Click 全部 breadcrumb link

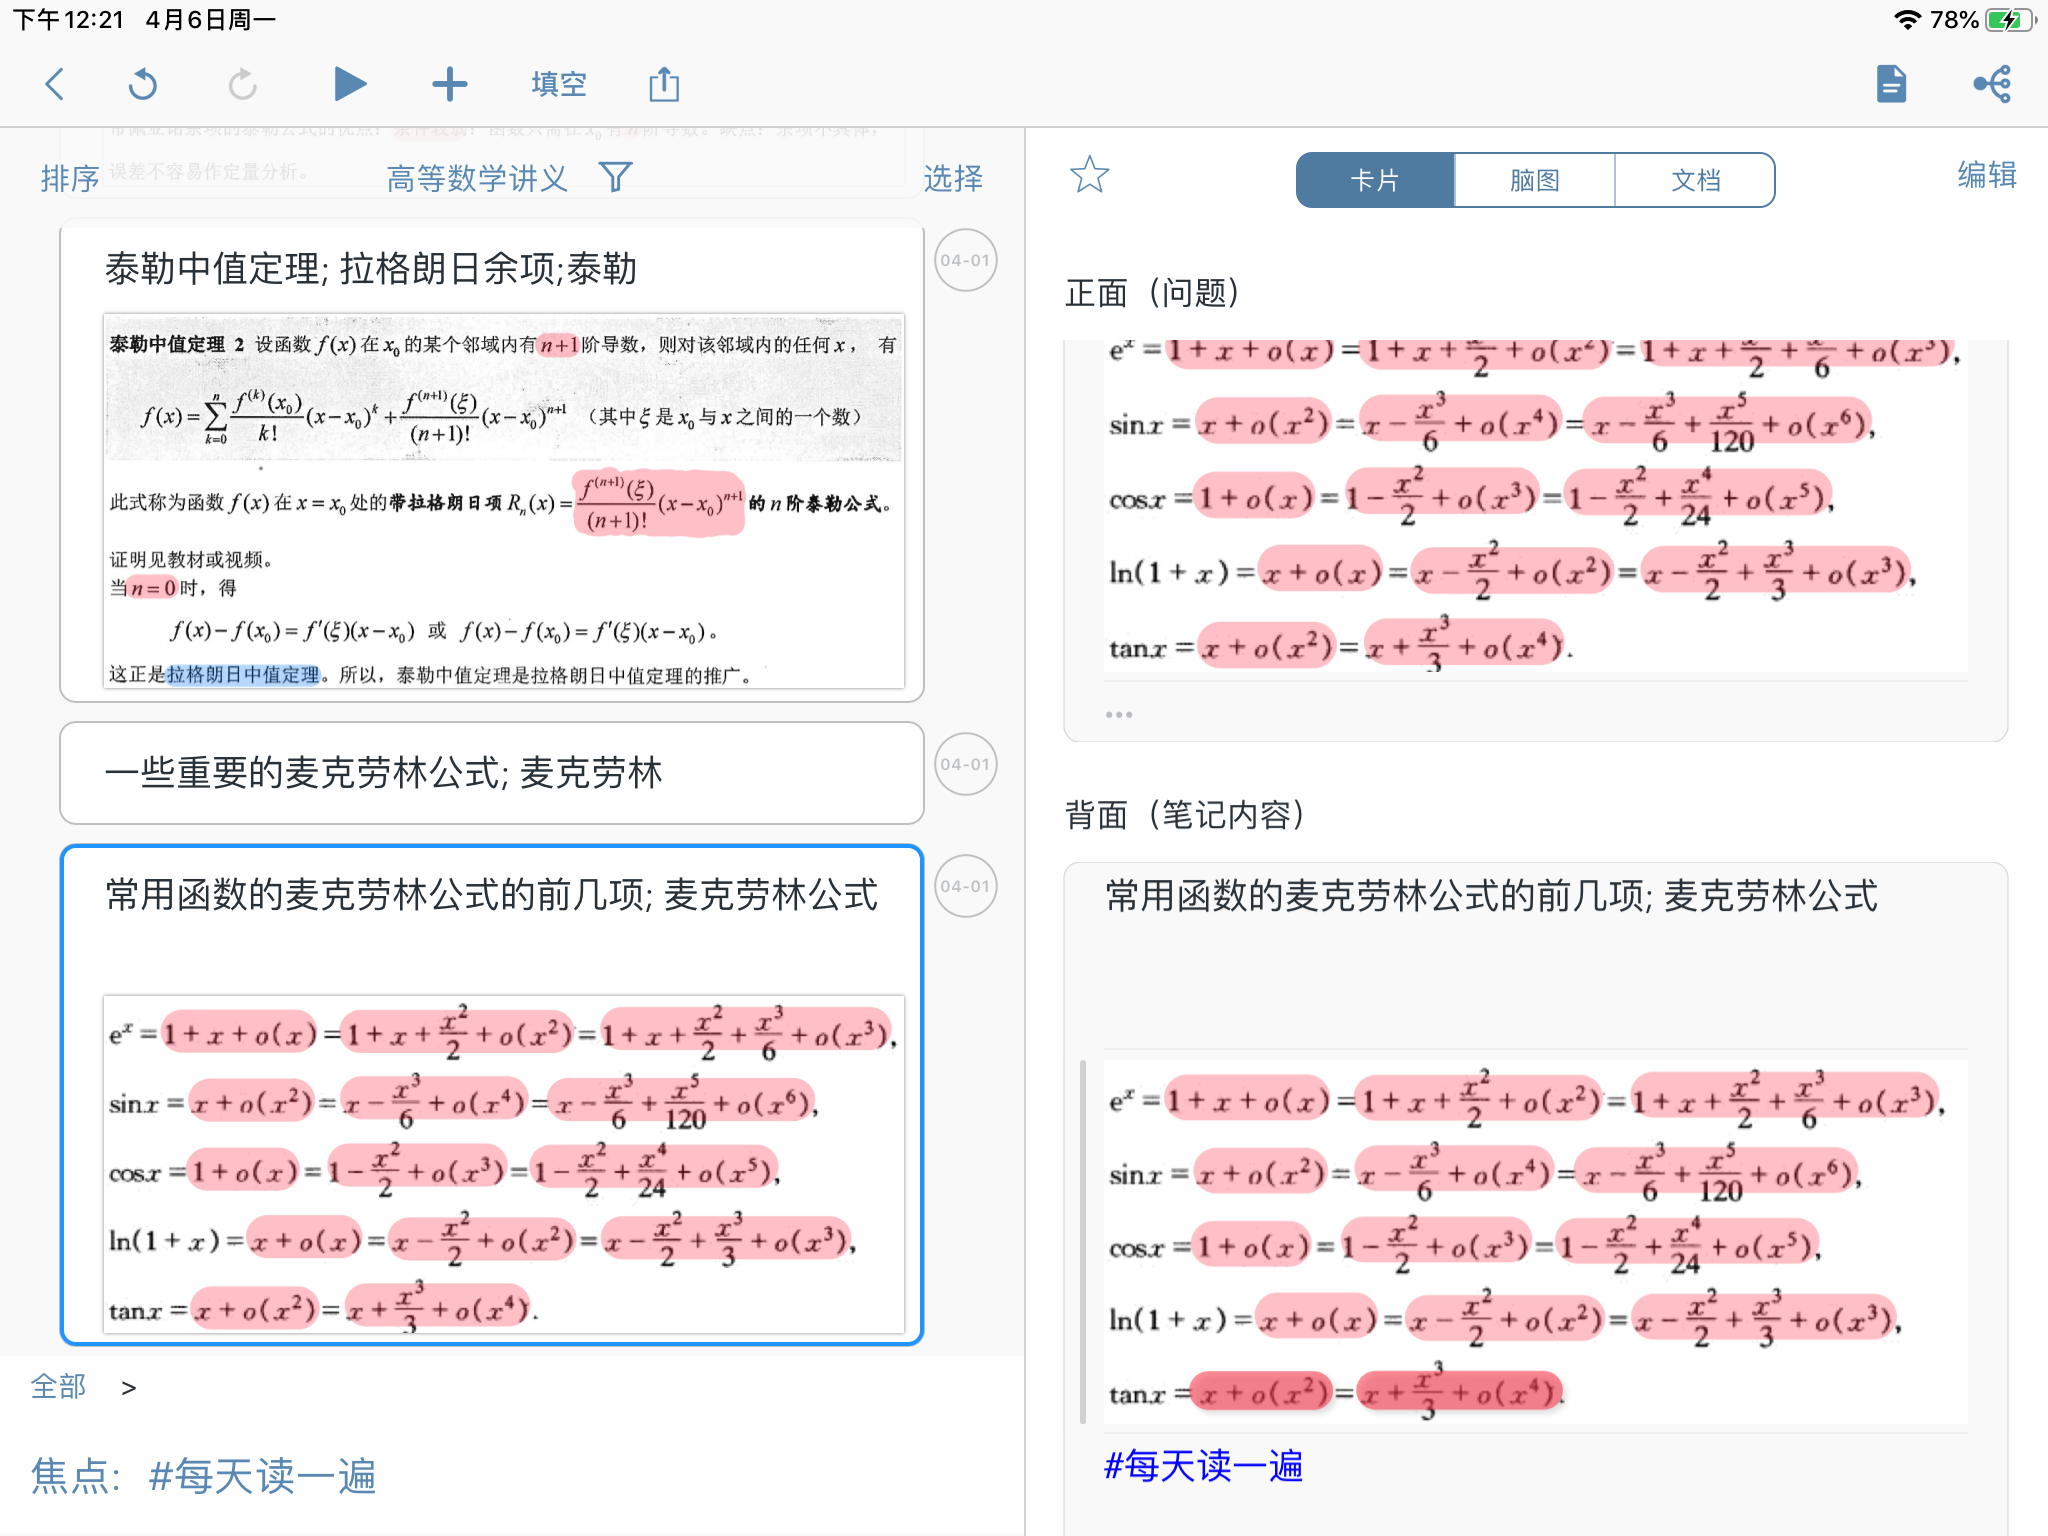[x=58, y=1387]
